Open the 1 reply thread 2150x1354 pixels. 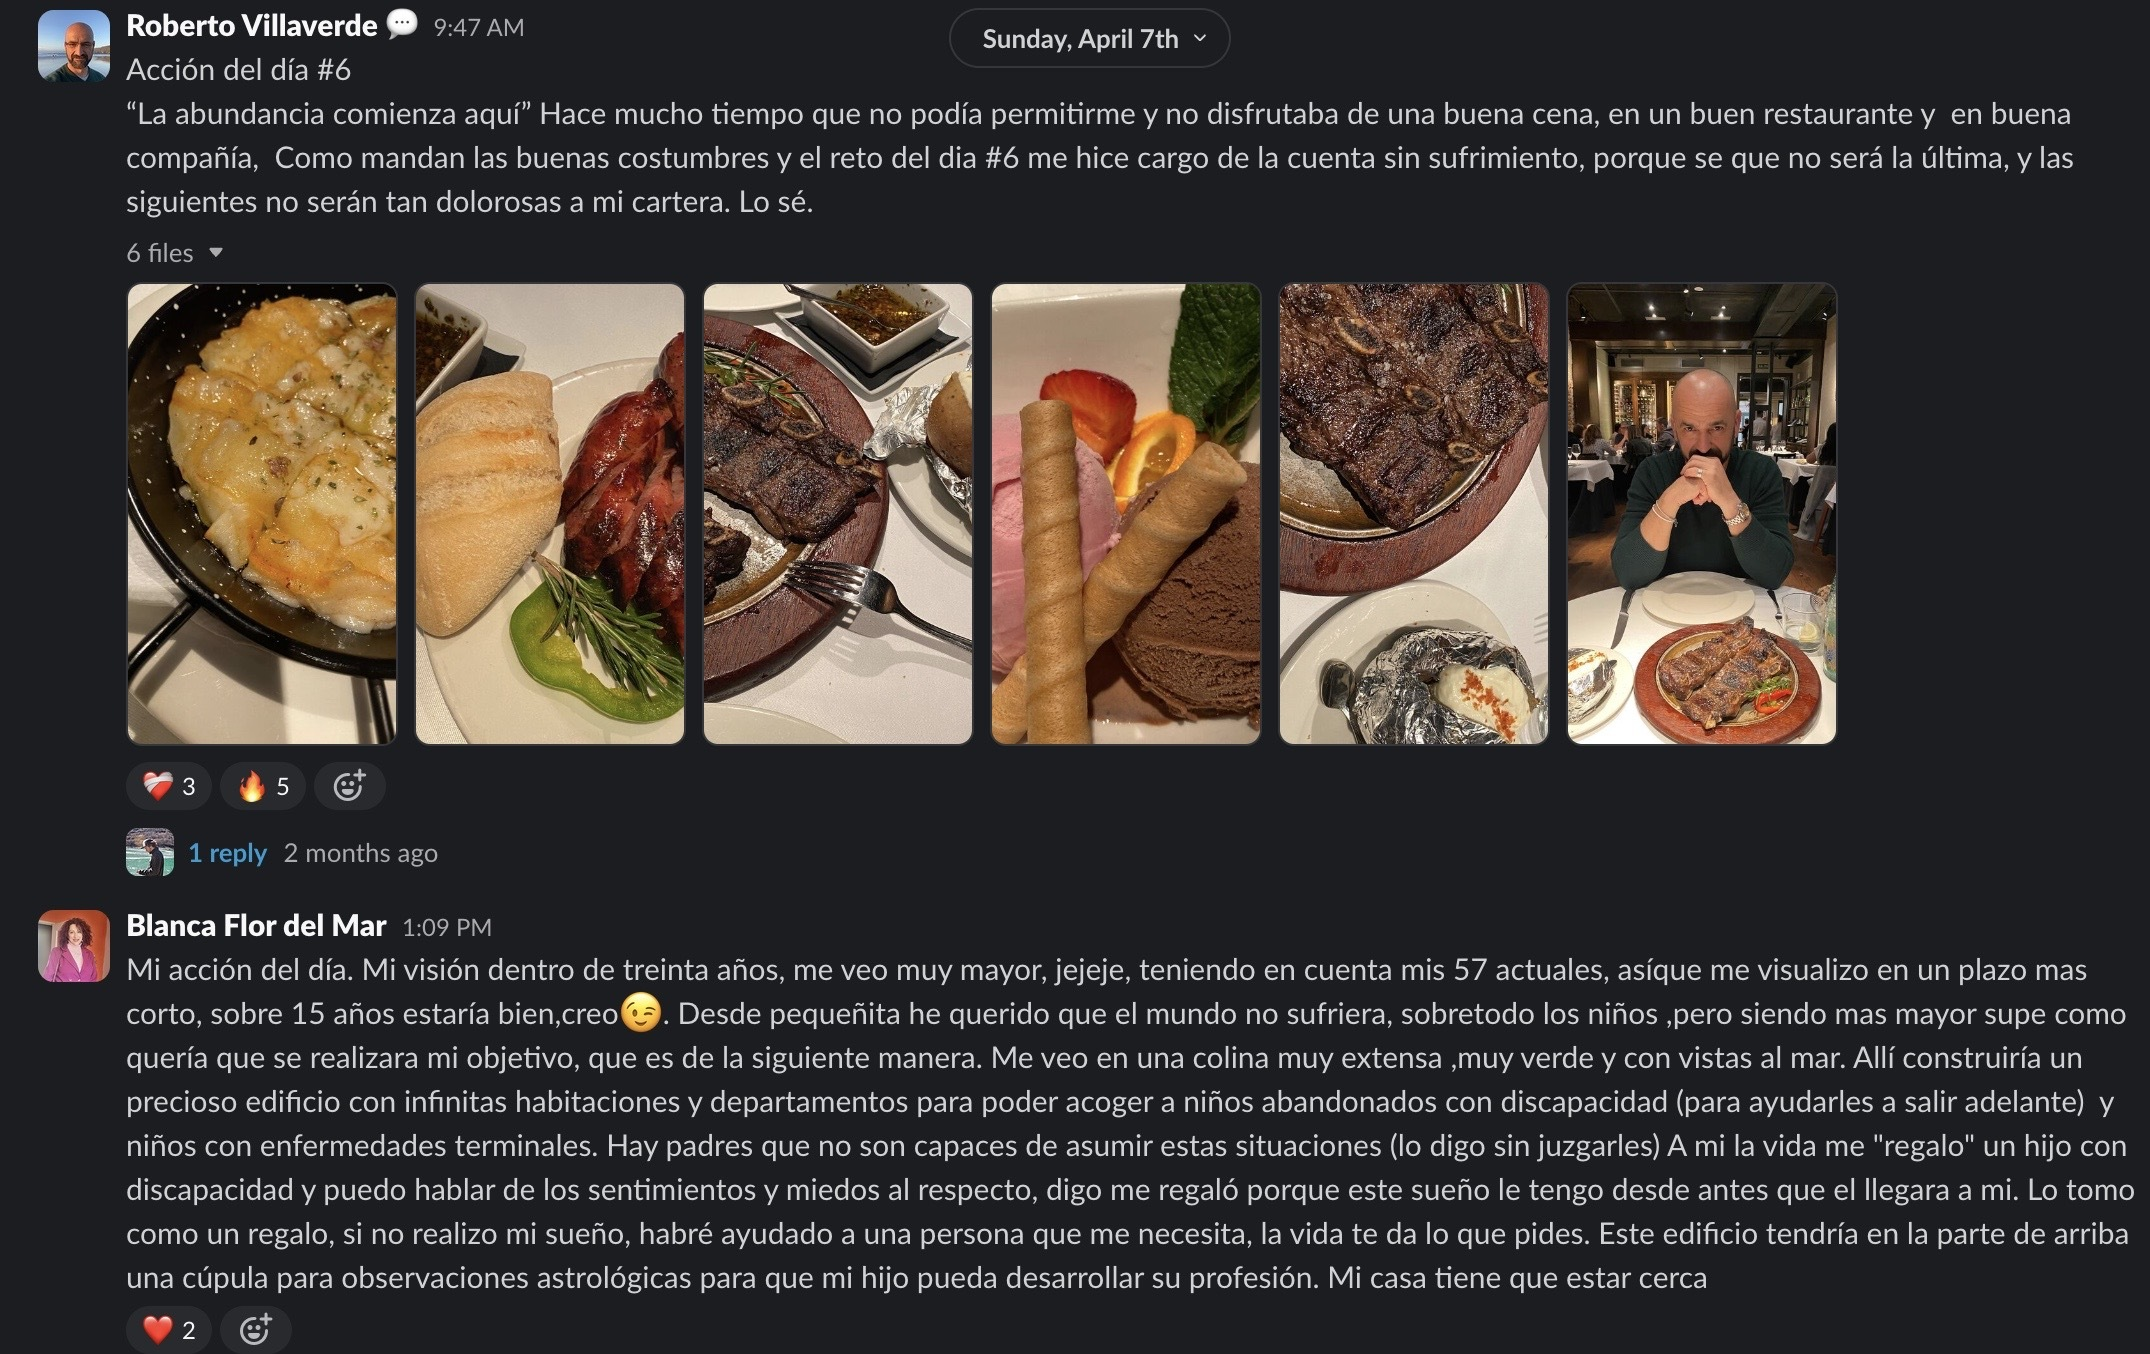228,853
